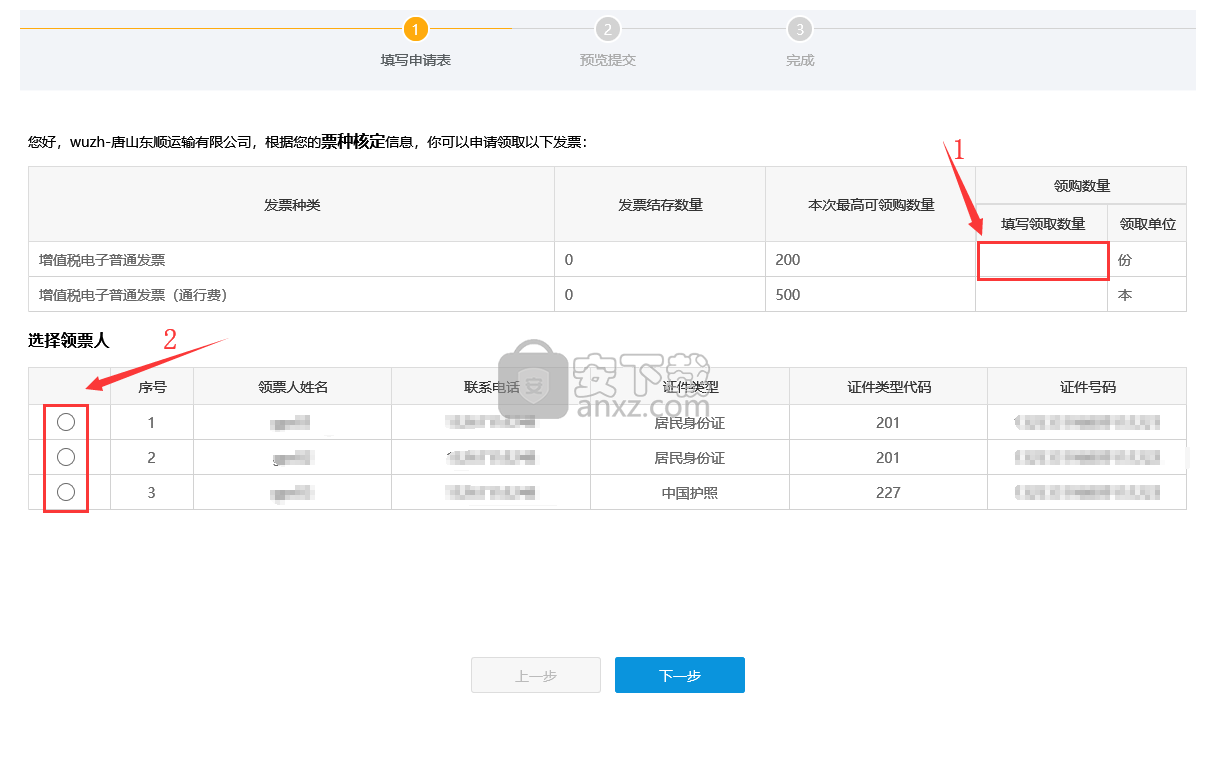This screenshot has width=1212, height=762.
Task: Click the 填写申请表 step label
Action: [416, 60]
